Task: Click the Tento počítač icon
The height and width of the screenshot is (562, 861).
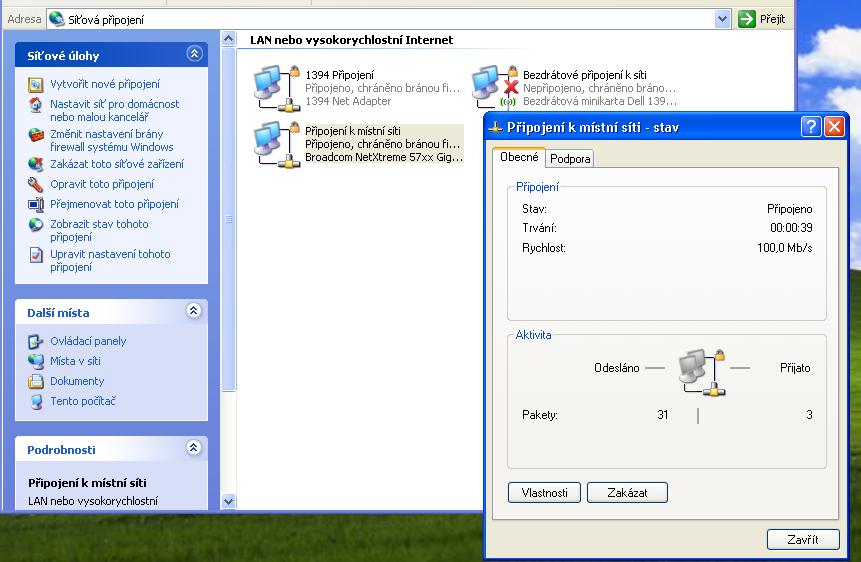Action: [36, 402]
